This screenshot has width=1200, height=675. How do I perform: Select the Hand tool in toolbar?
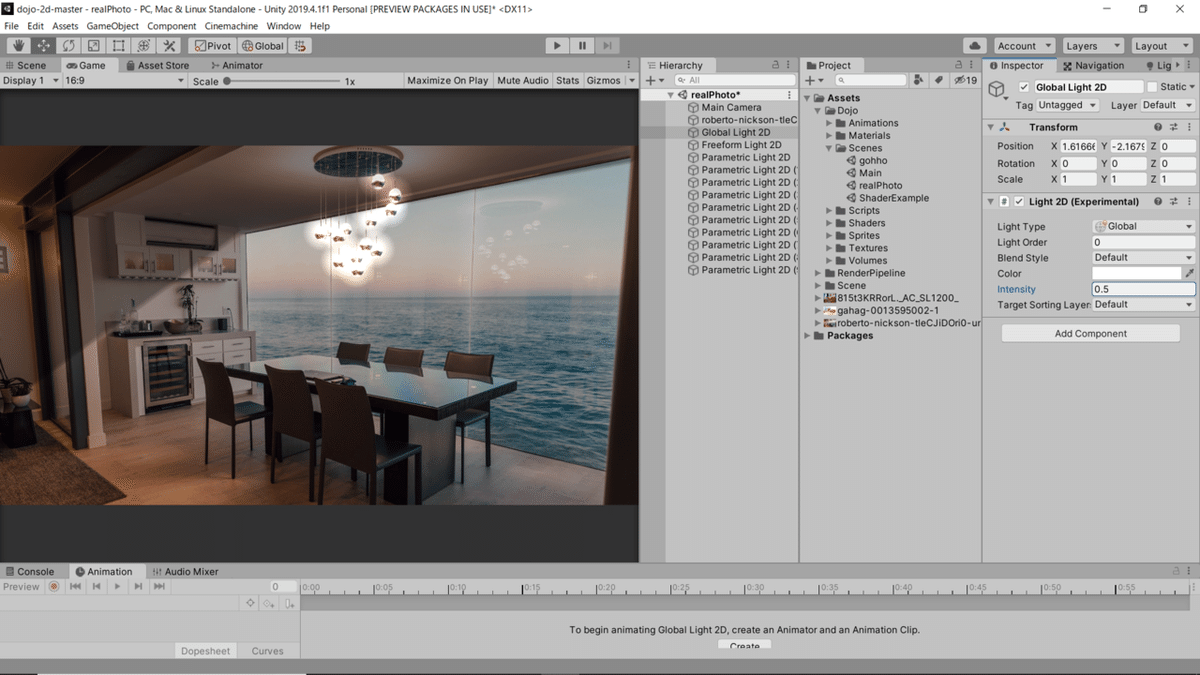pos(18,46)
